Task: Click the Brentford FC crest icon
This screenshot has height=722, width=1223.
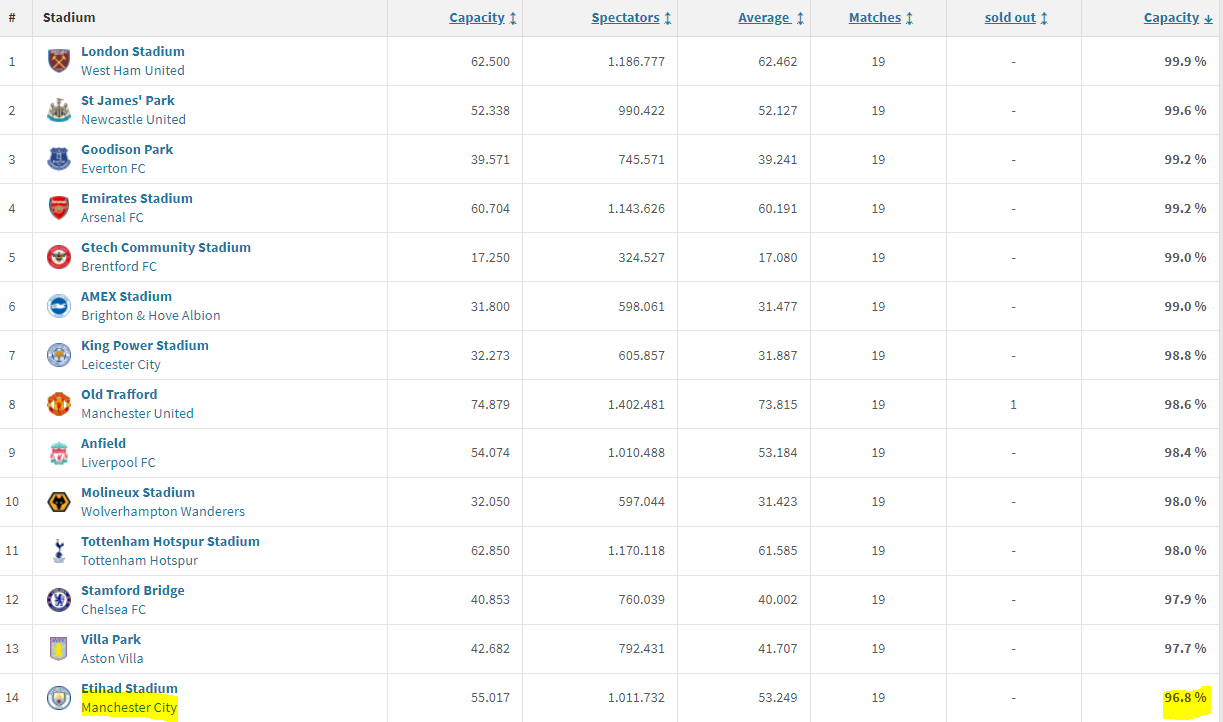Action: click(59, 257)
